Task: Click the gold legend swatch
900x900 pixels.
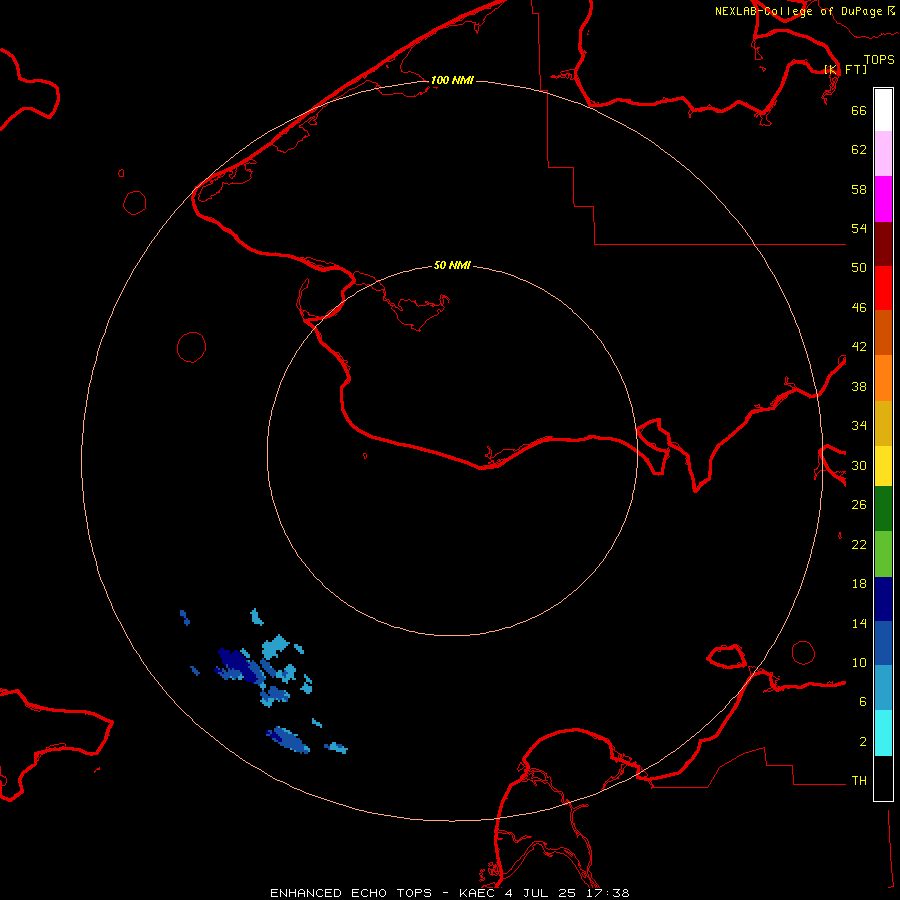Action: [x=883, y=423]
